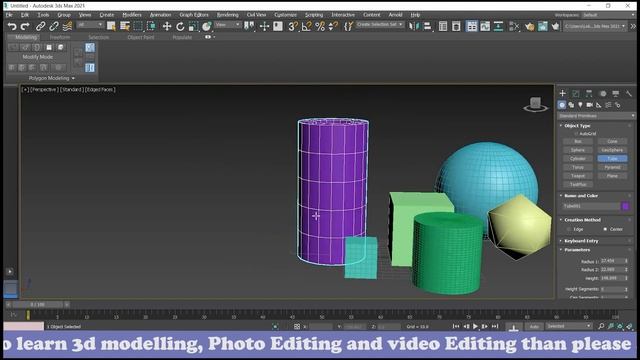Open the selection filter All dropdown
Screen dimensions: 640x360
(90, 25)
